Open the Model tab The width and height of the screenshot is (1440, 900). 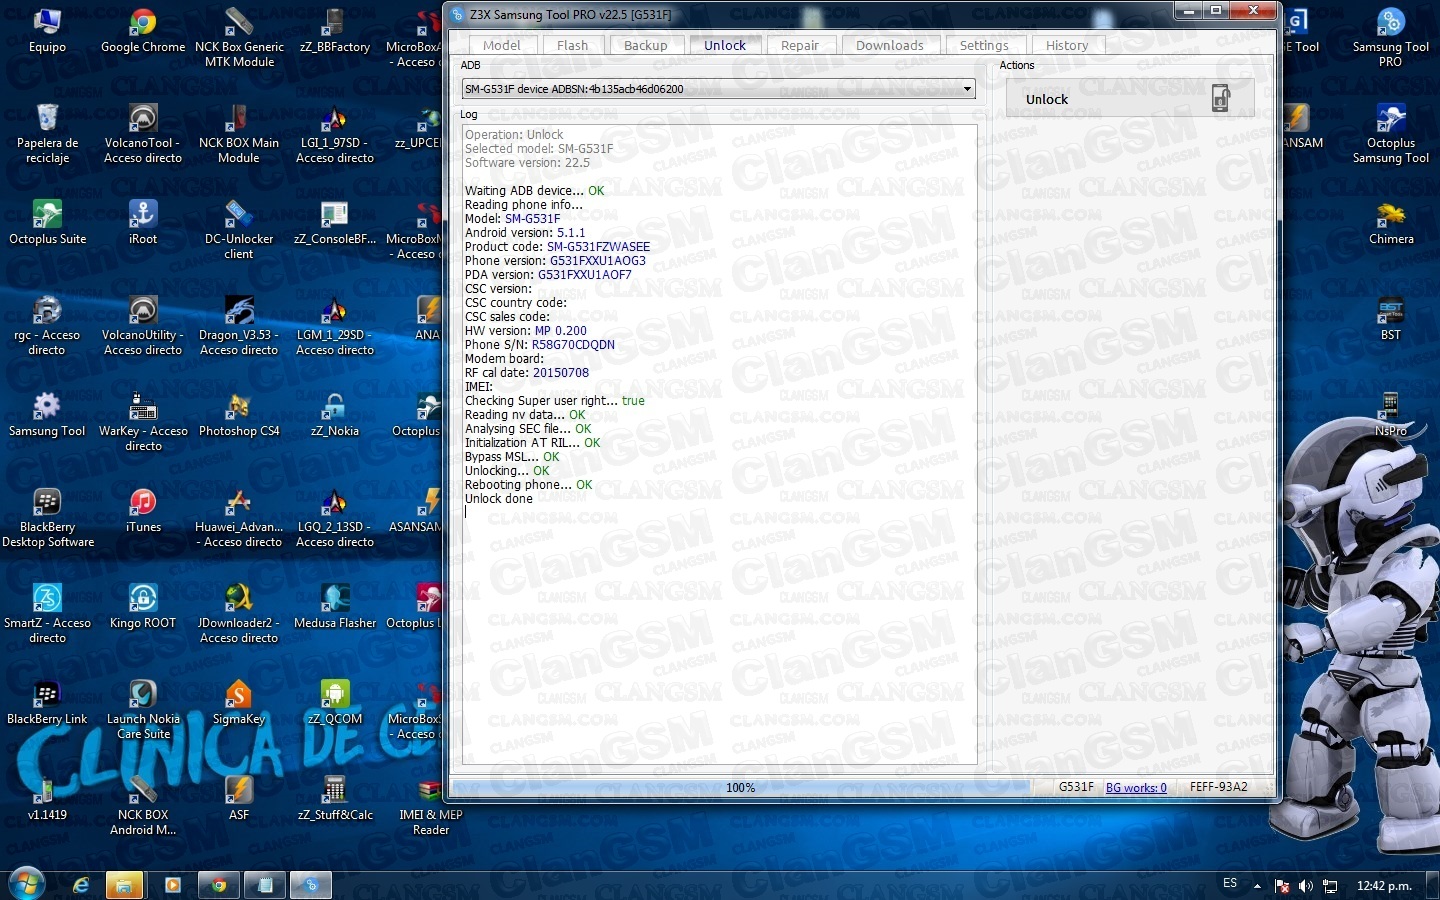point(501,45)
